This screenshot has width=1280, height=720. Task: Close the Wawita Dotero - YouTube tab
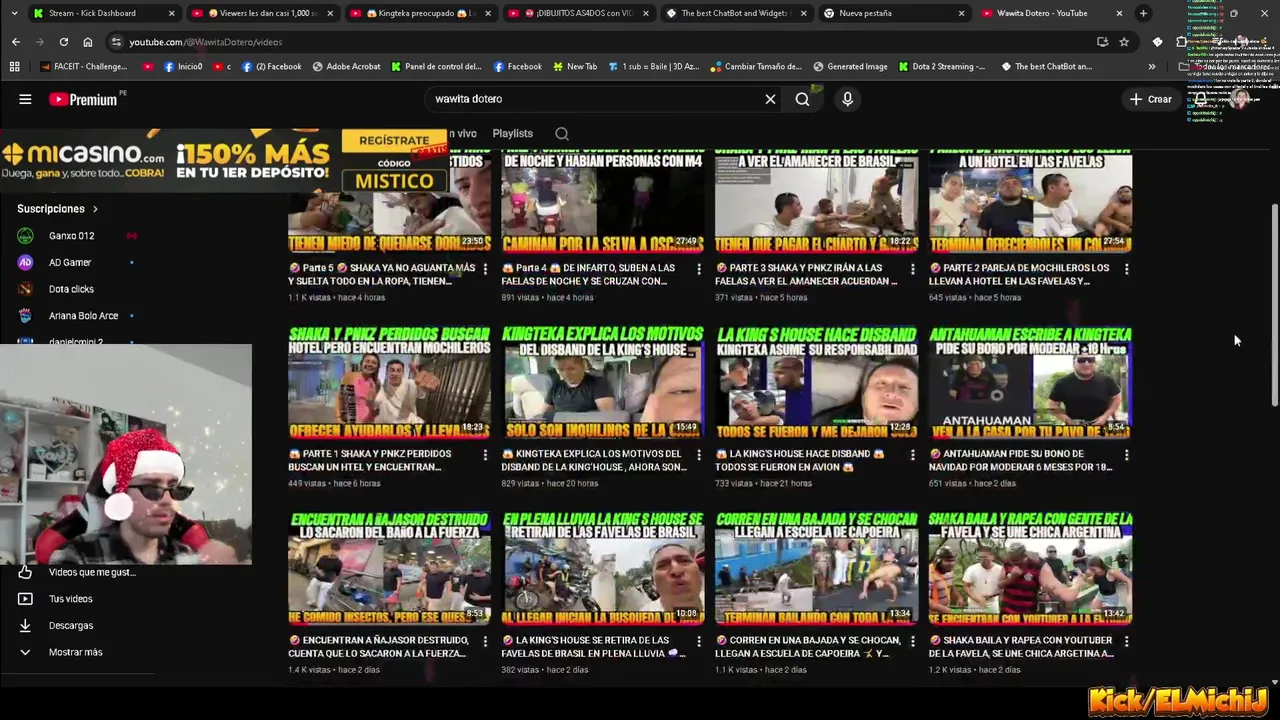(1119, 13)
